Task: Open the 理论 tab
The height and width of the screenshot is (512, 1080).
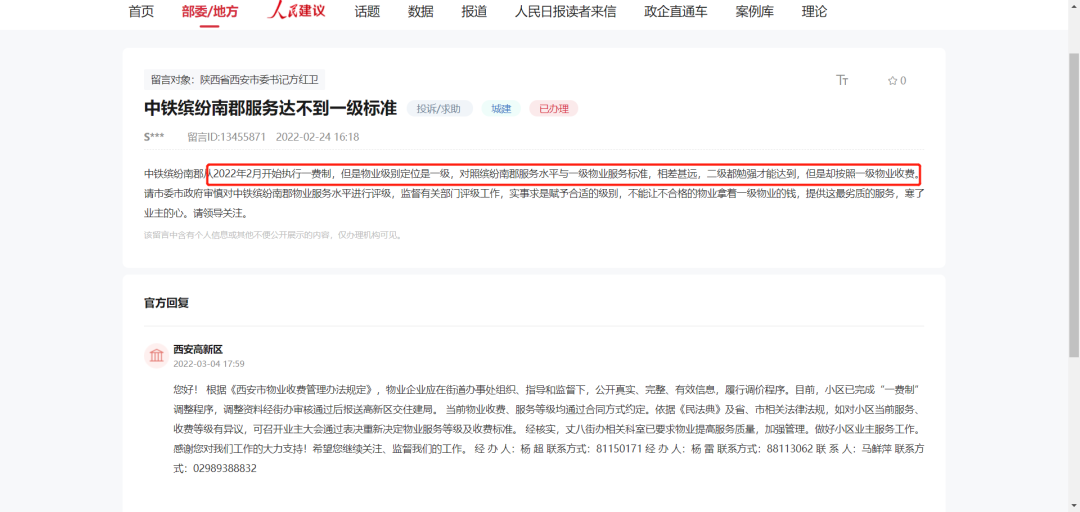Action: [x=815, y=11]
